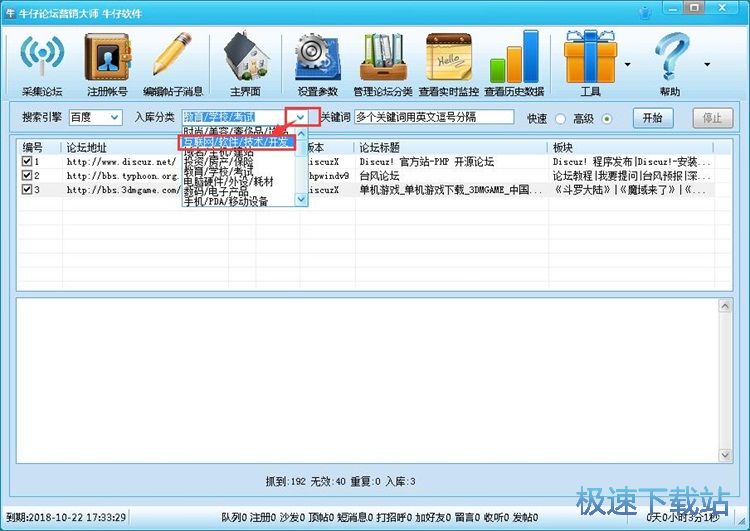Expand the 帮助 dropdown arrow
750x531 pixels.
pos(707,64)
